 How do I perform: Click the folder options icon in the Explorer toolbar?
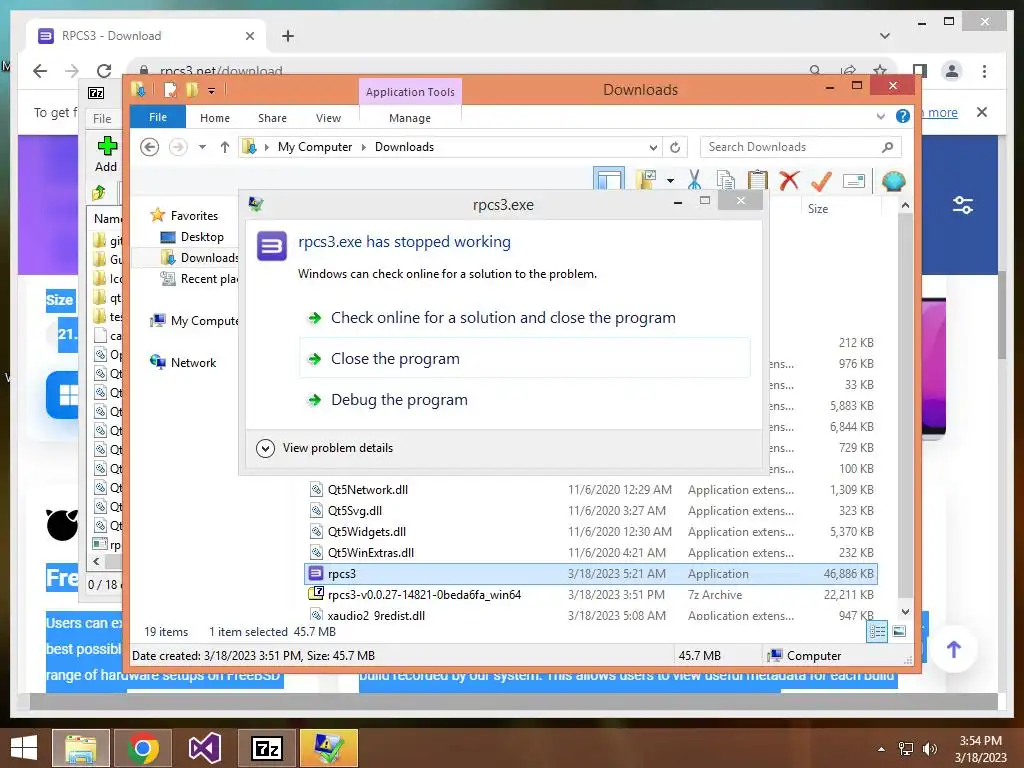point(646,180)
